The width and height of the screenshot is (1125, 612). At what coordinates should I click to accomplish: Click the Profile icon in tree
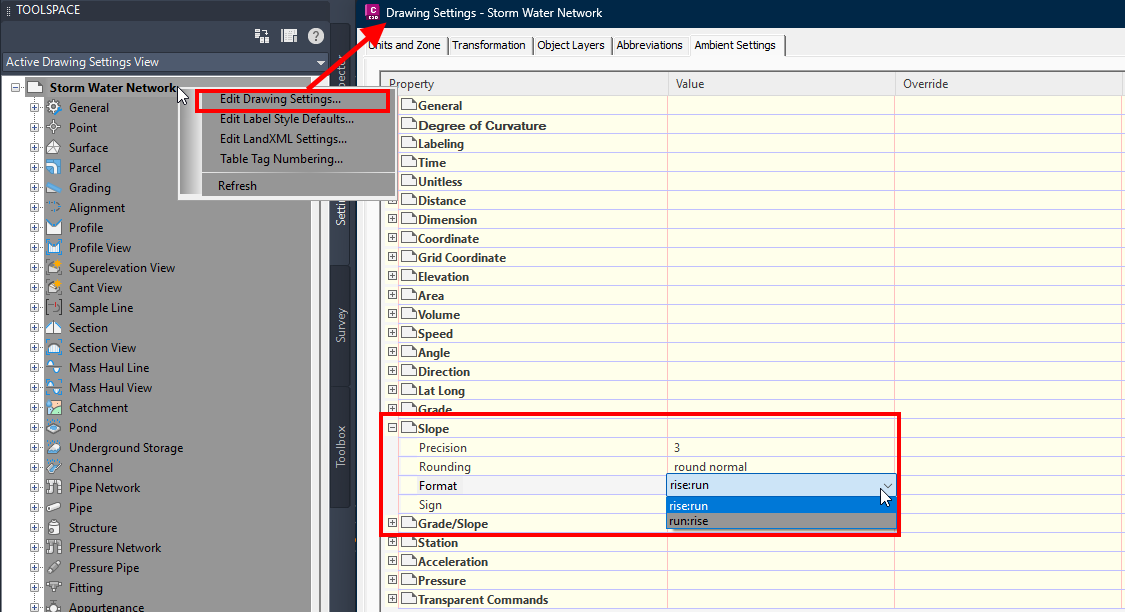[x=54, y=227]
